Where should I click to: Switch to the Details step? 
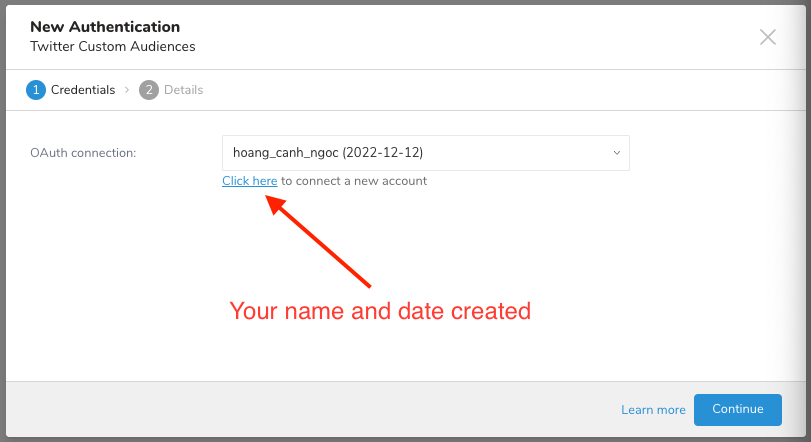(x=183, y=90)
